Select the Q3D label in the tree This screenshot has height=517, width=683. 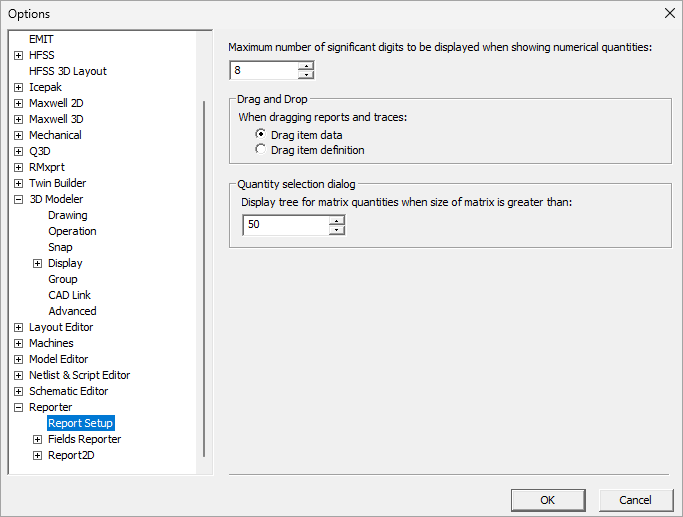40,151
